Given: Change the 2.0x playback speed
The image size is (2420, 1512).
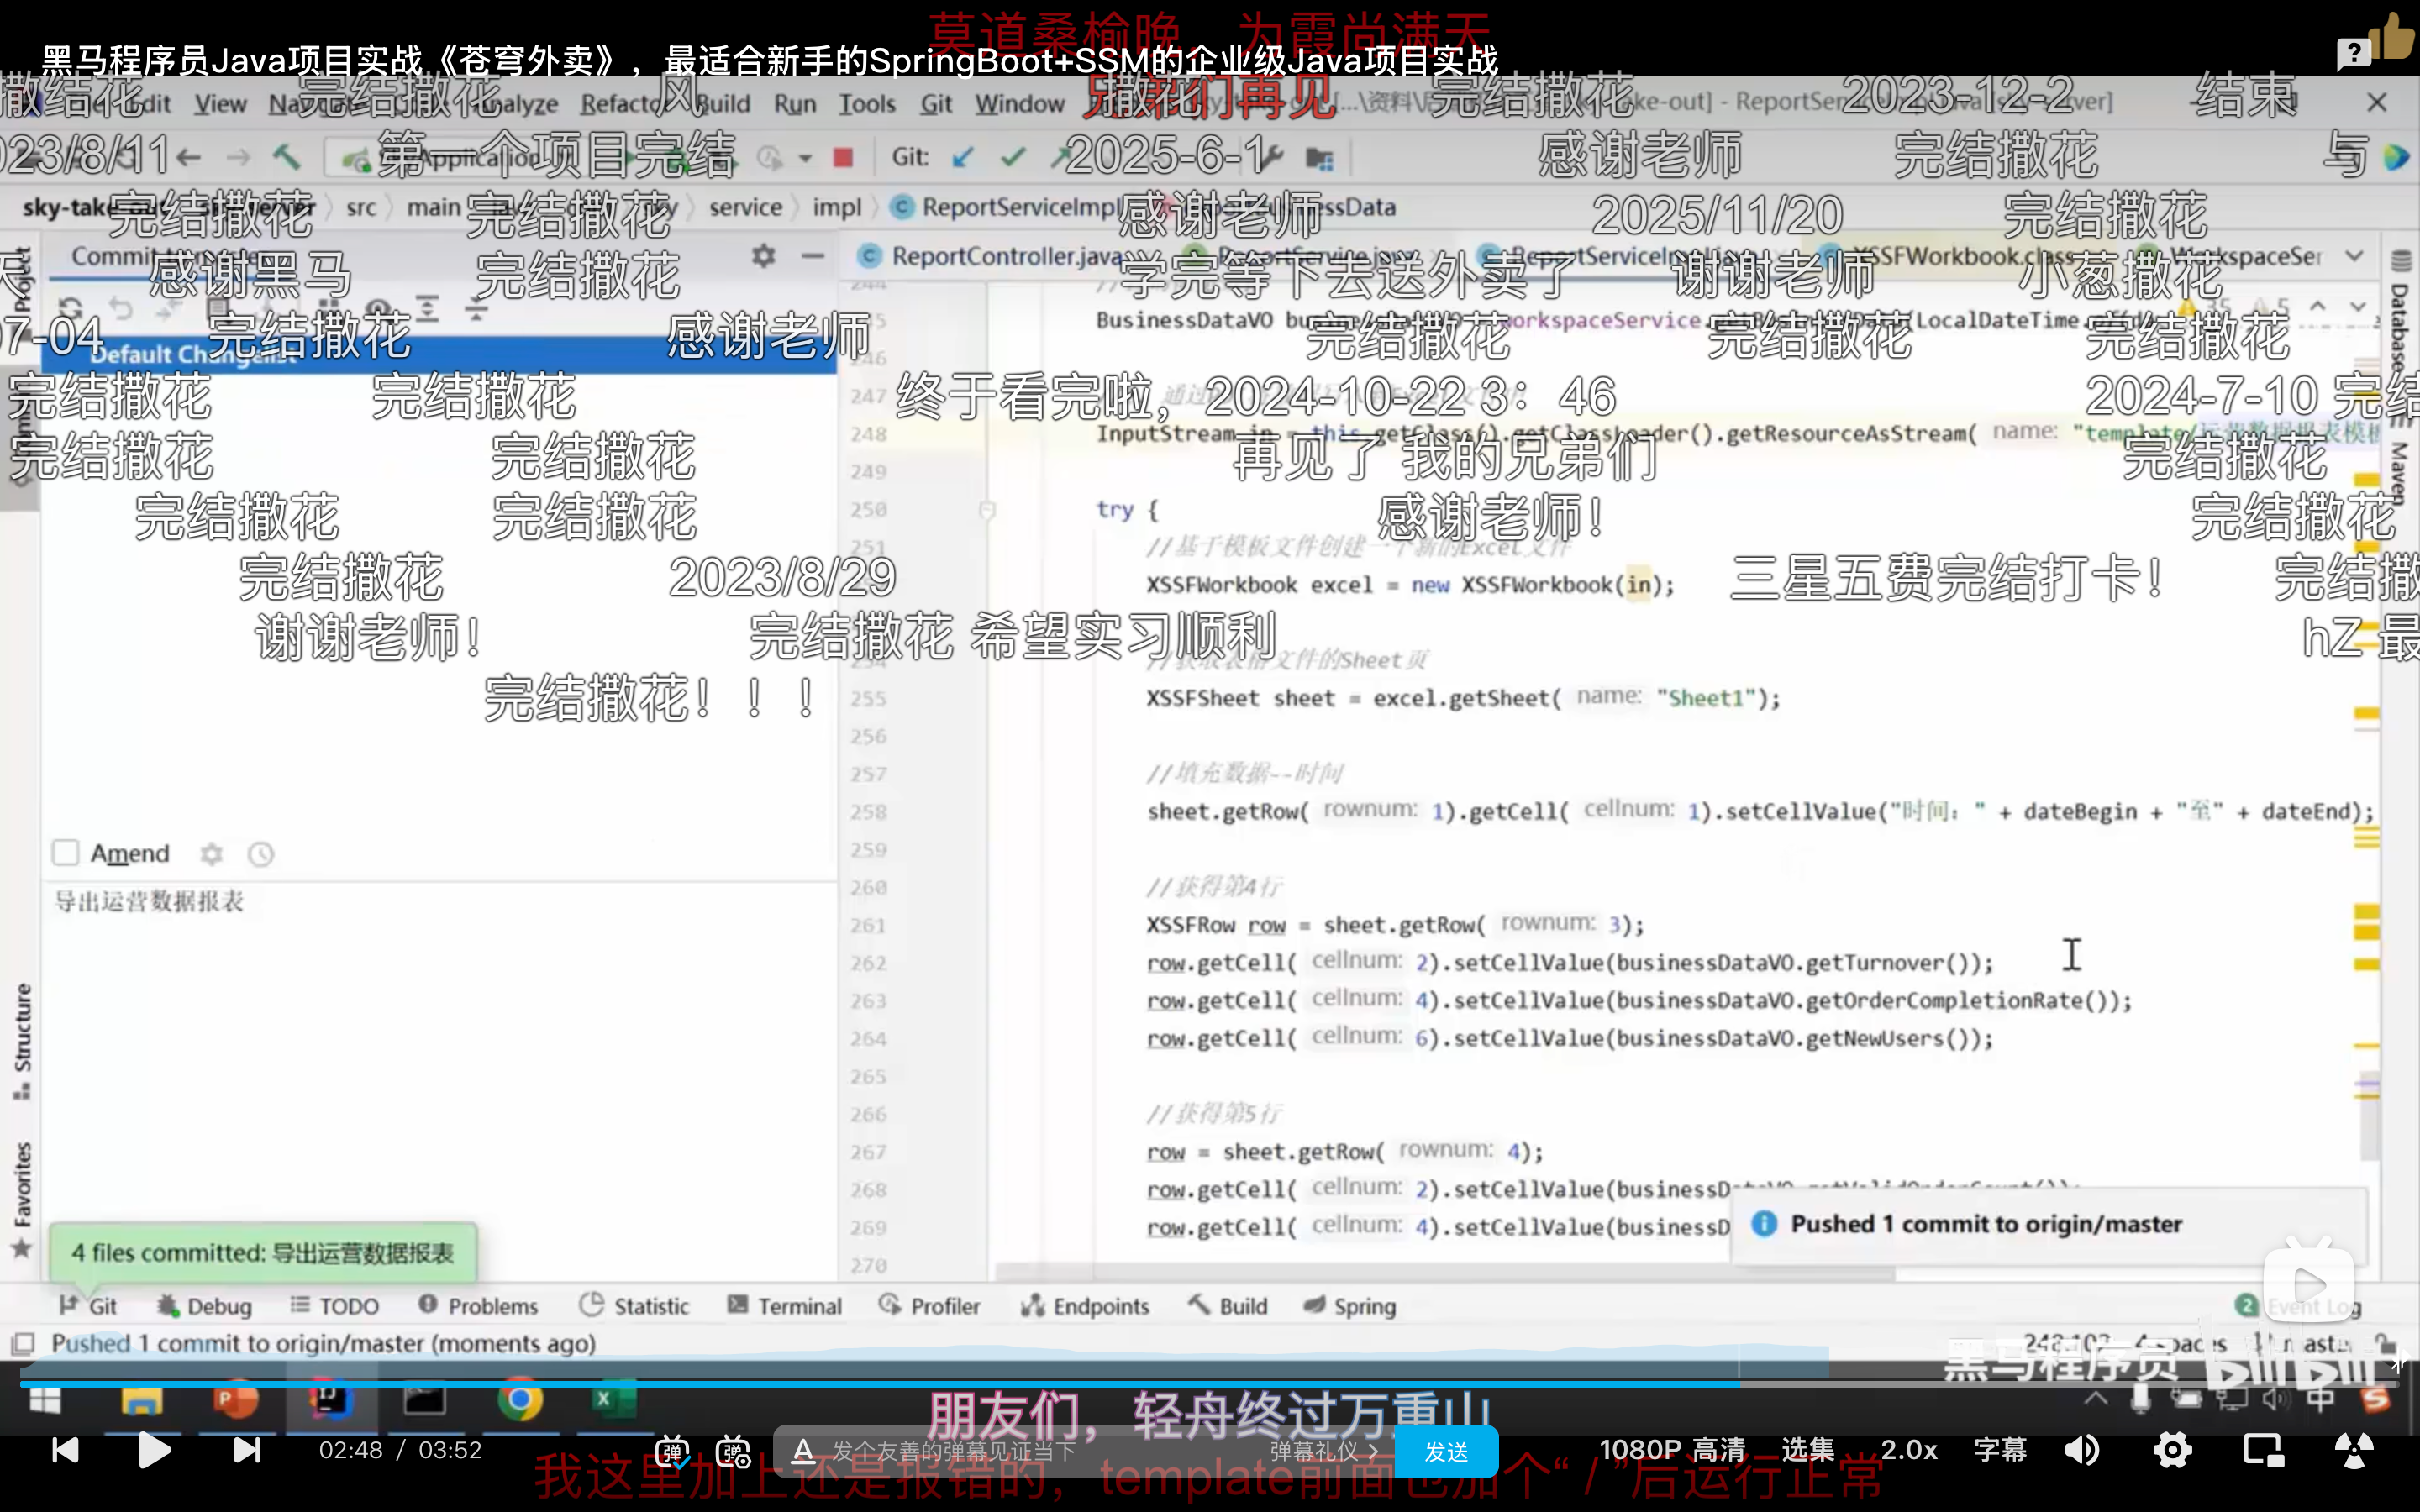Looking at the screenshot, I should [x=1908, y=1450].
